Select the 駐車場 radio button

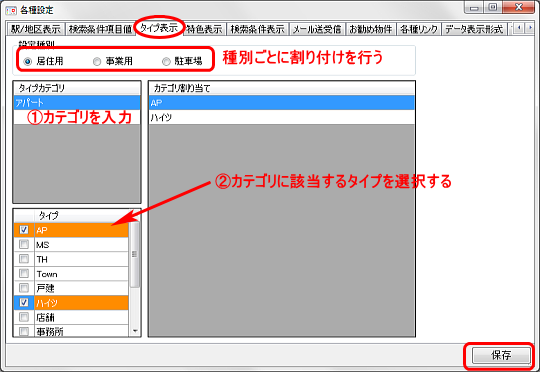(x=166, y=62)
